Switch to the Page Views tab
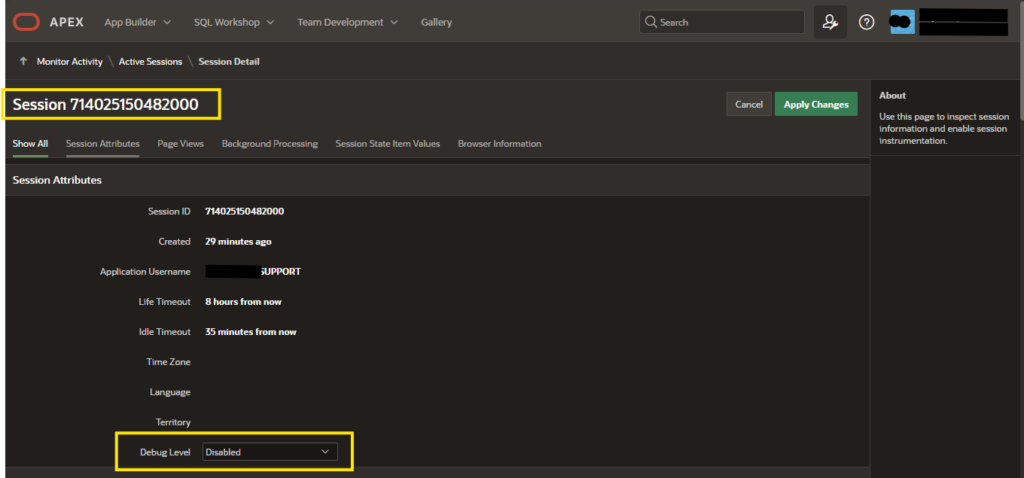This screenshot has width=1024, height=478. click(180, 144)
